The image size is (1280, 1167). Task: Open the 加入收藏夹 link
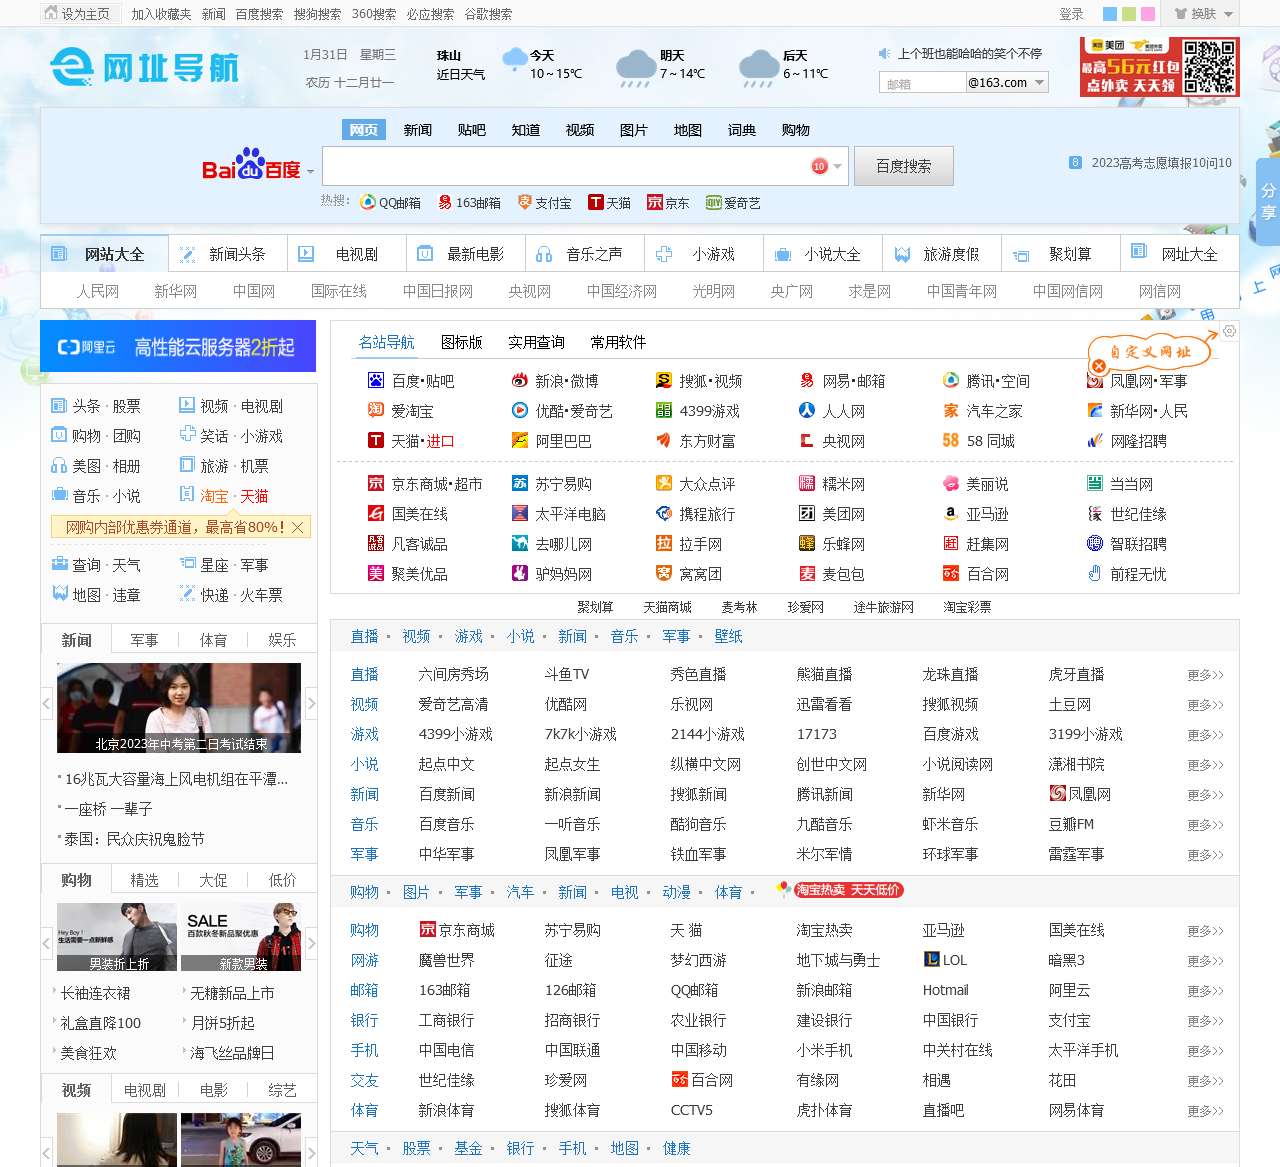(x=161, y=14)
